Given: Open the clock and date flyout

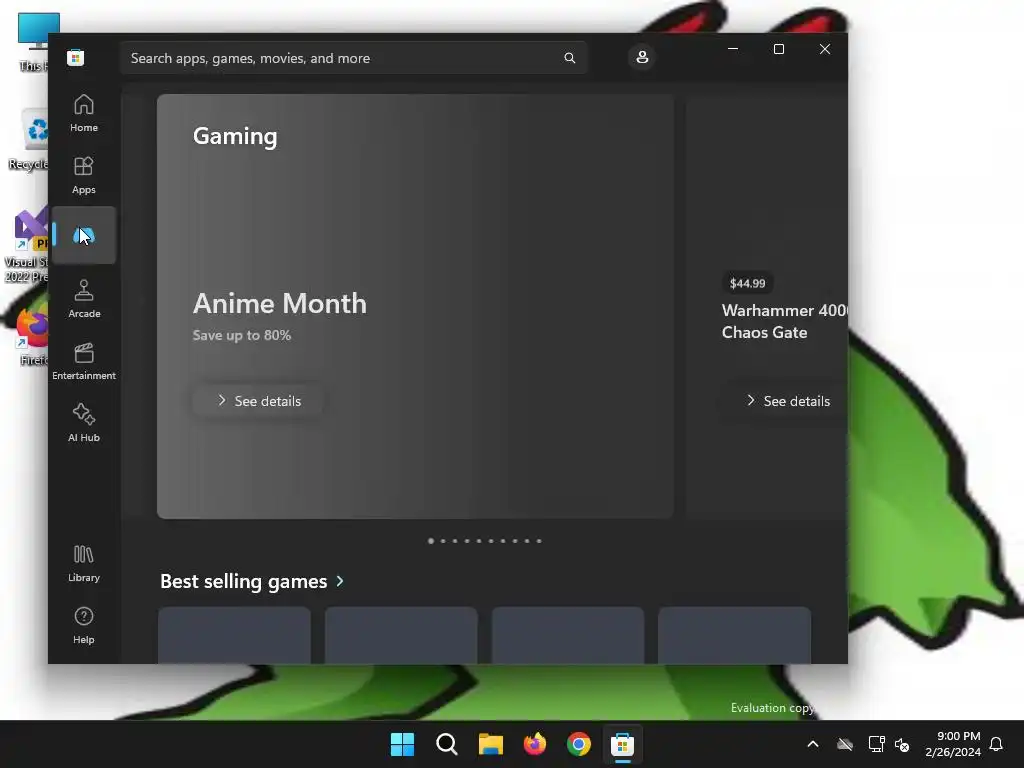Looking at the screenshot, I should pyautogui.click(x=953, y=744).
